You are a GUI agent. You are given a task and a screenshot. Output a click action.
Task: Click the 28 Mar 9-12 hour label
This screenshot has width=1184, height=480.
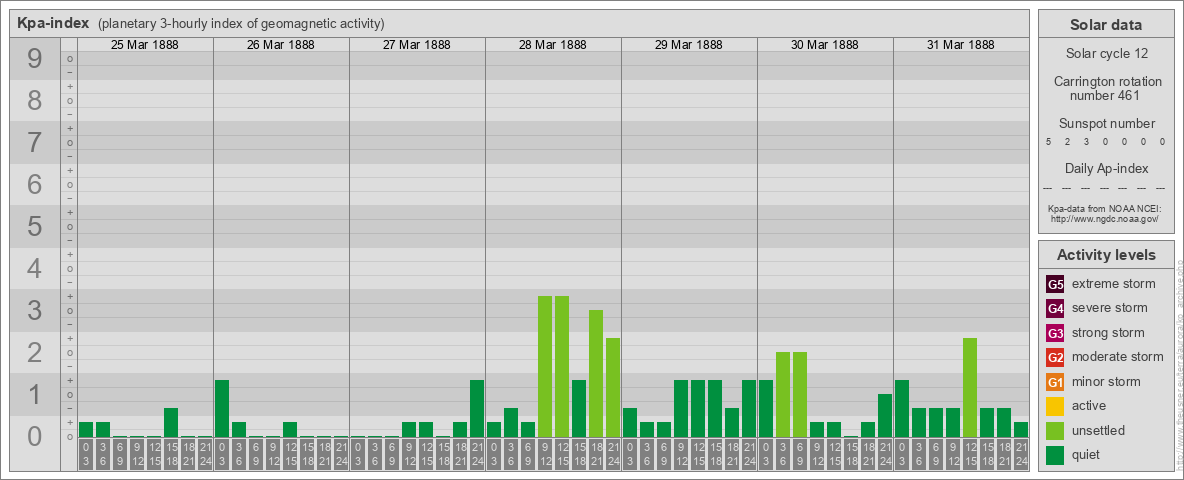pyautogui.click(x=545, y=454)
